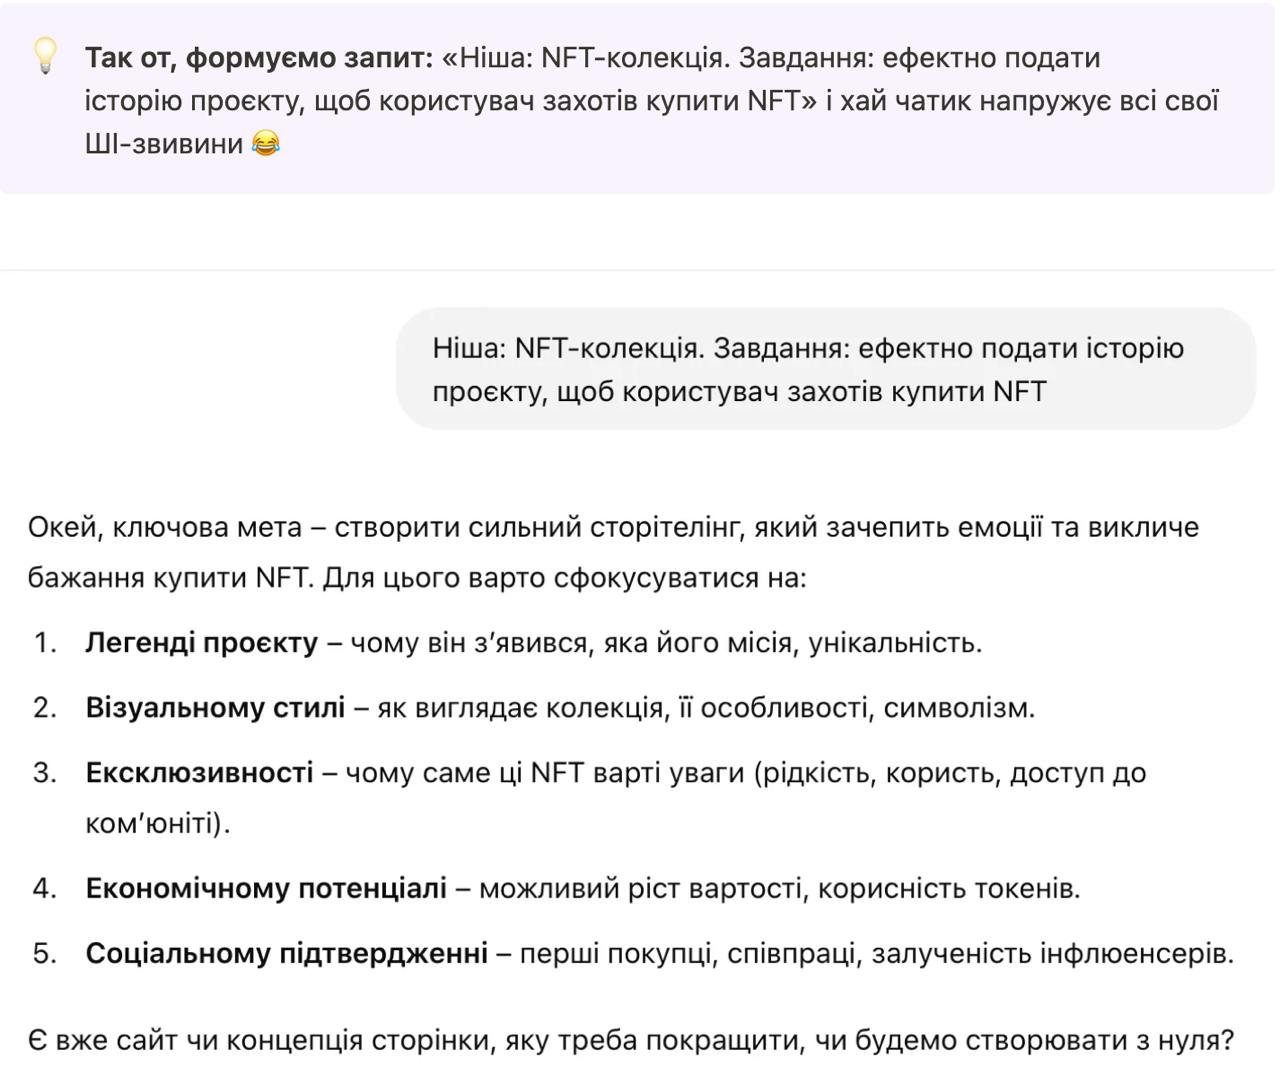Click the bold term 'Легенді проєкту'
1280x1075 pixels.
(x=202, y=642)
